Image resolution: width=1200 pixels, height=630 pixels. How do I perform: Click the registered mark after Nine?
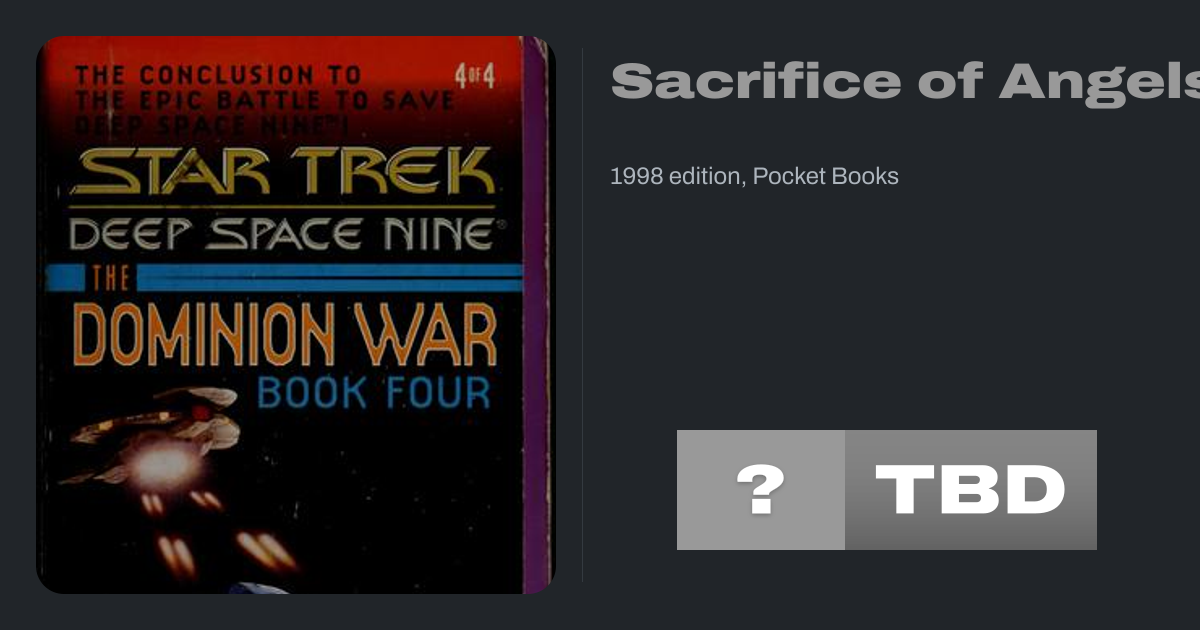(x=501, y=227)
